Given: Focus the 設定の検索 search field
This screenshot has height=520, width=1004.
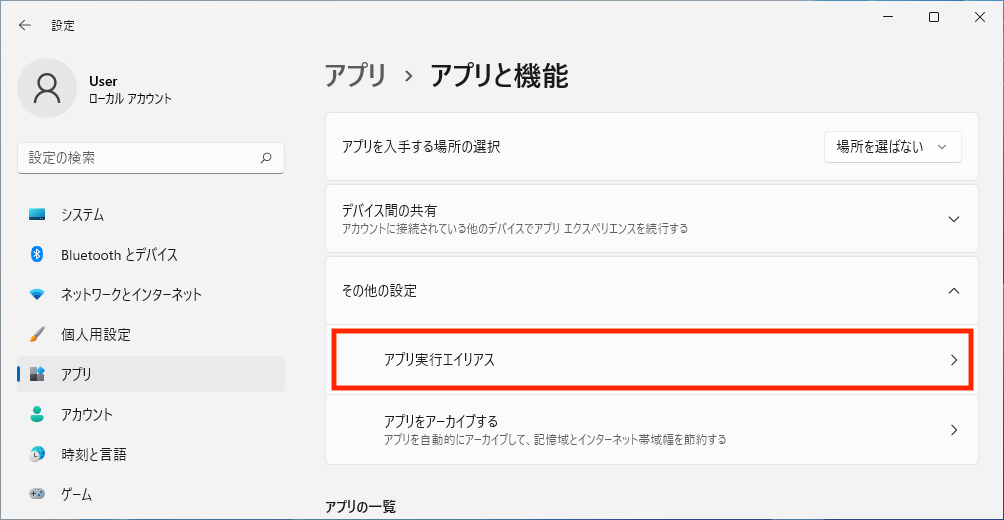Looking at the screenshot, I should click(x=140, y=158).
